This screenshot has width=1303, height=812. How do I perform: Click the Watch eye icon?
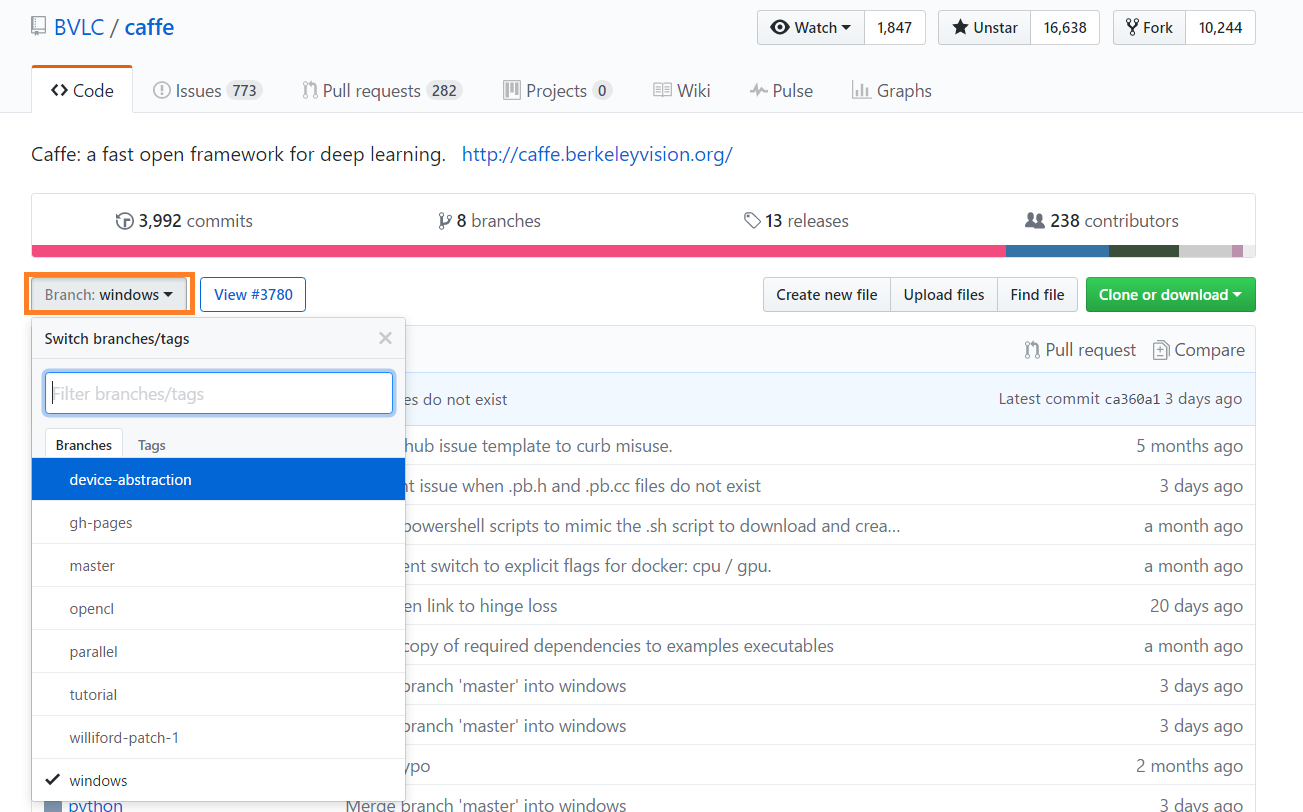click(x=780, y=28)
